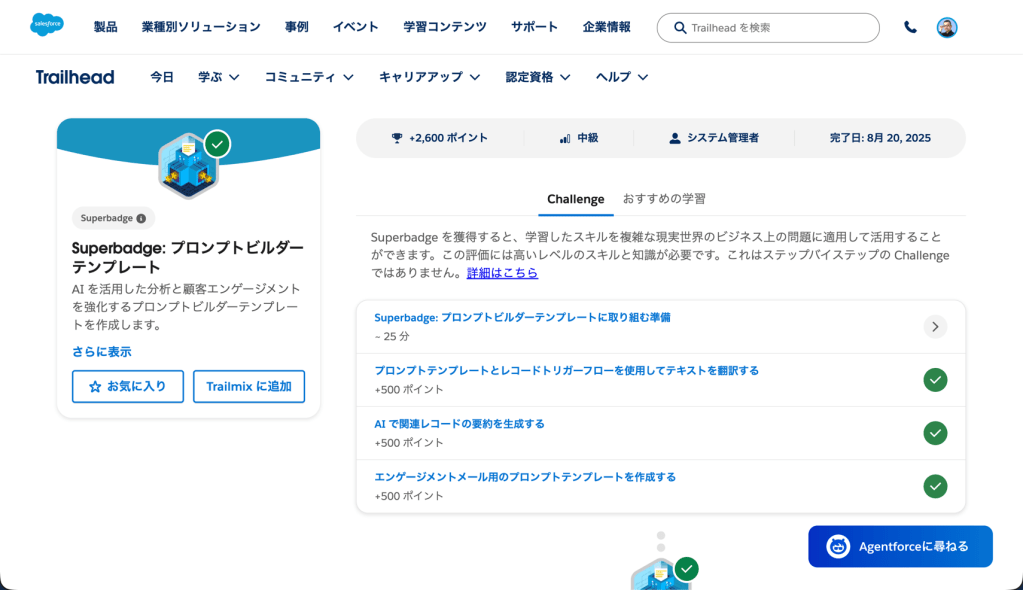The image size is (1023, 590).
Task: Click the trophy points icon
Action: tap(397, 138)
